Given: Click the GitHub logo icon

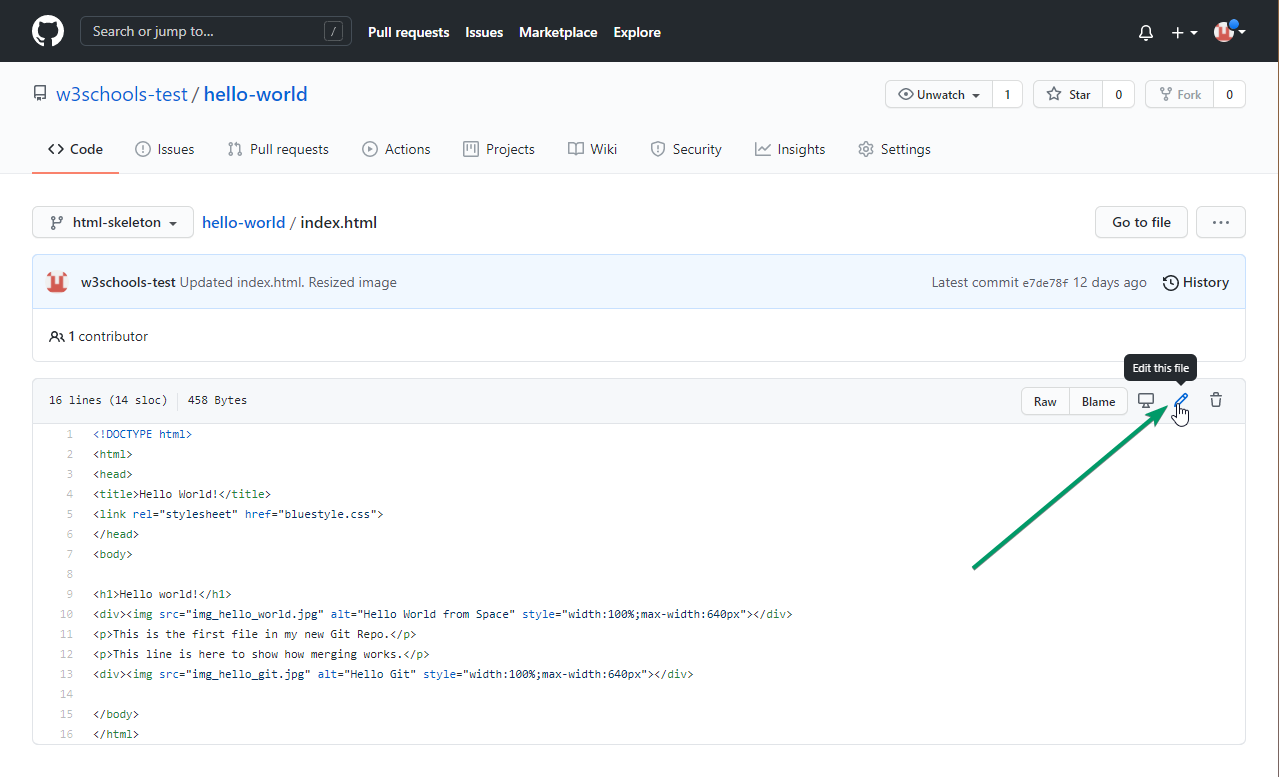Looking at the screenshot, I should point(47,31).
